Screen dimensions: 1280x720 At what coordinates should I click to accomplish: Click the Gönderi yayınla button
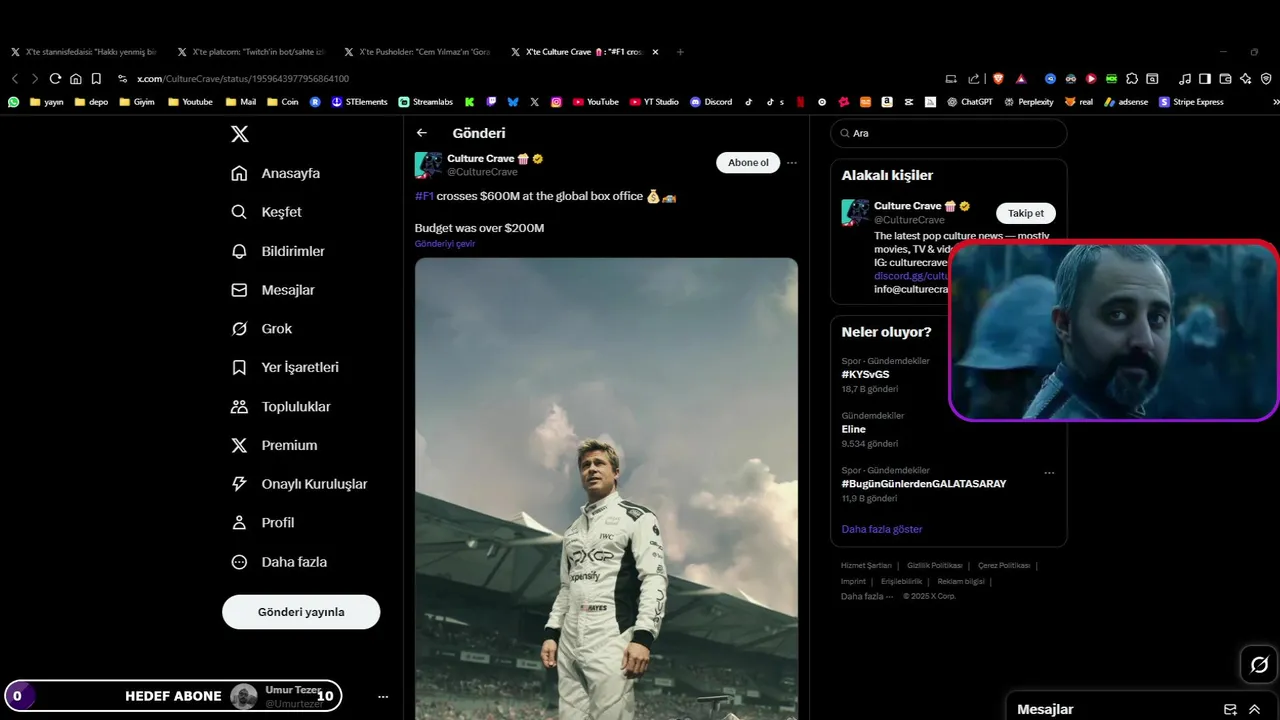tap(301, 612)
